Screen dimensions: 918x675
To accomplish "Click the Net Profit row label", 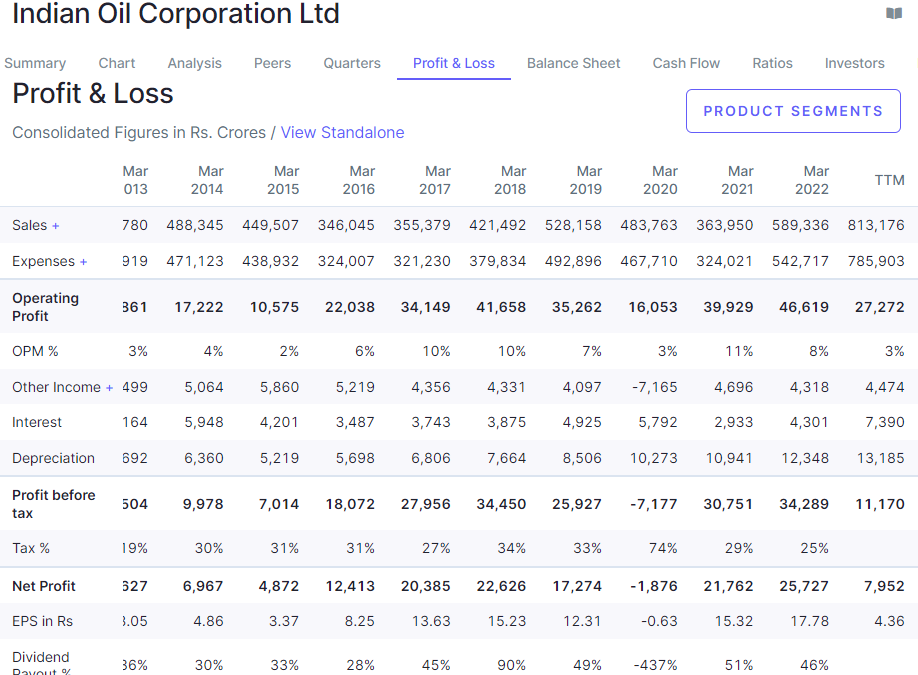I will pos(44,586).
